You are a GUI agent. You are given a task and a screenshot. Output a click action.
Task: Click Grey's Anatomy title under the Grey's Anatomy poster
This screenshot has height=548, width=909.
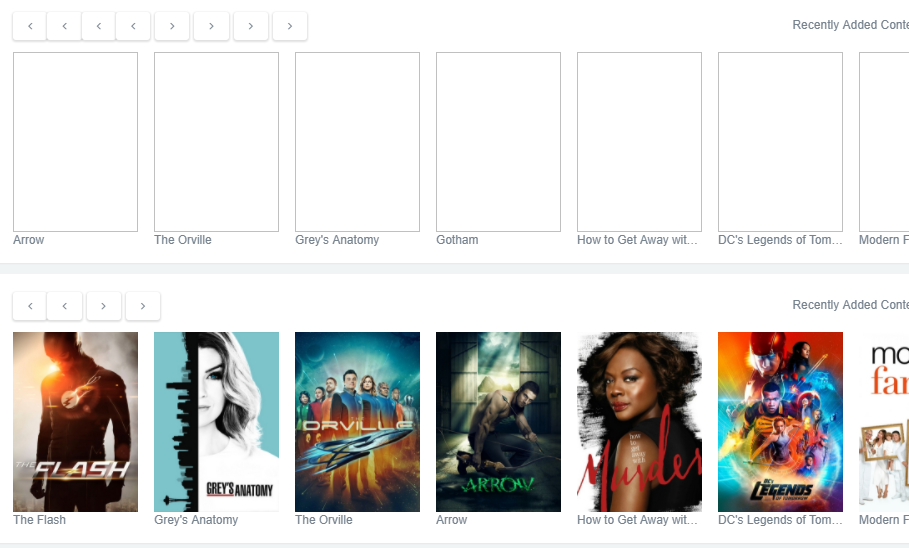196,520
